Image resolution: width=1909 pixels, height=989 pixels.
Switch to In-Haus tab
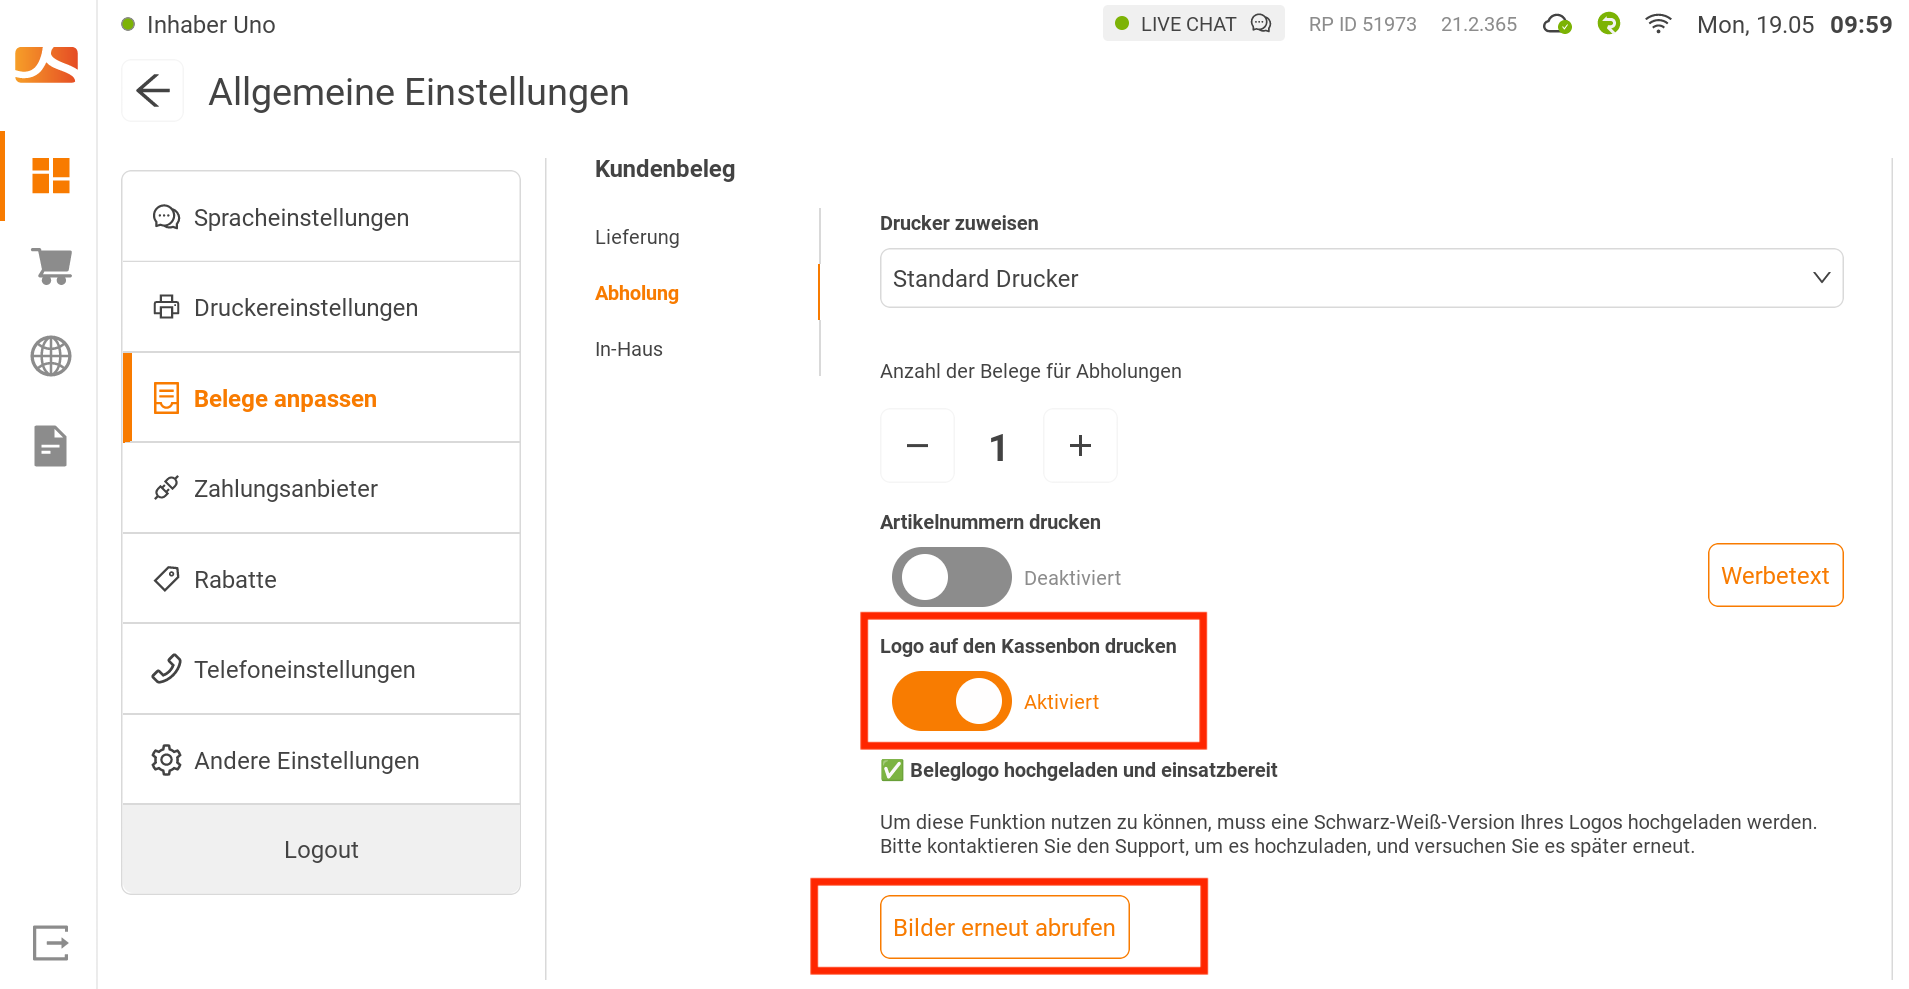point(629,349)
